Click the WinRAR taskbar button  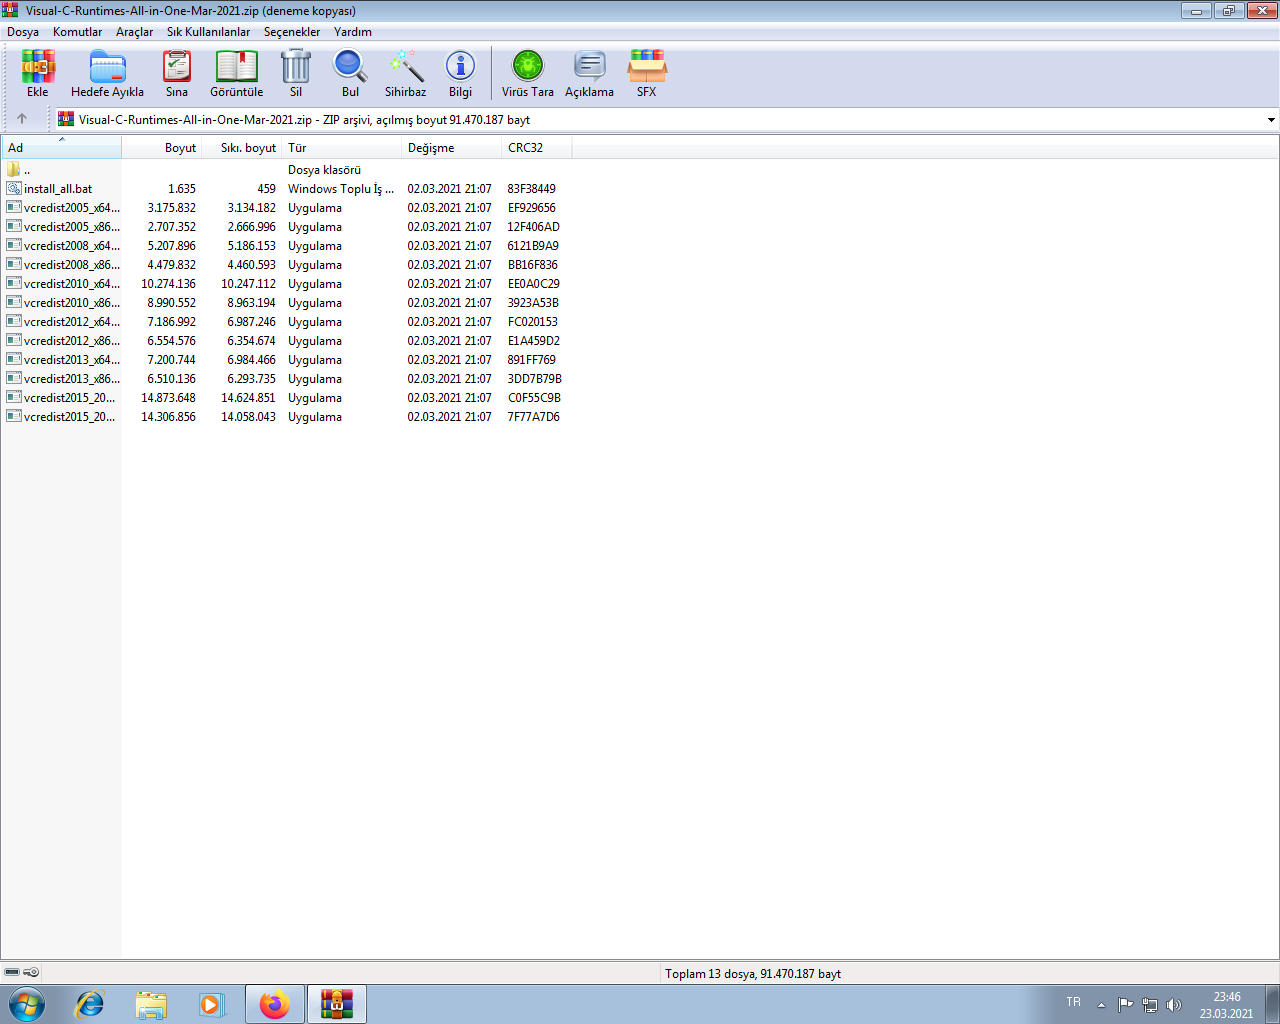tap(337, 1004)
